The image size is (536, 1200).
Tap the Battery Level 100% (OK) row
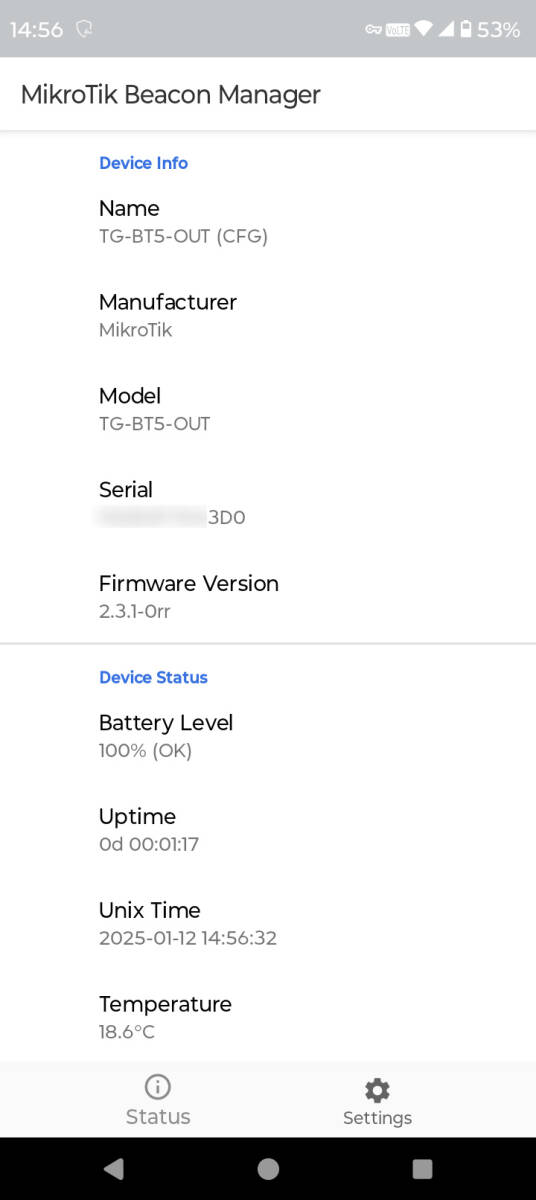tap(268, 736)
